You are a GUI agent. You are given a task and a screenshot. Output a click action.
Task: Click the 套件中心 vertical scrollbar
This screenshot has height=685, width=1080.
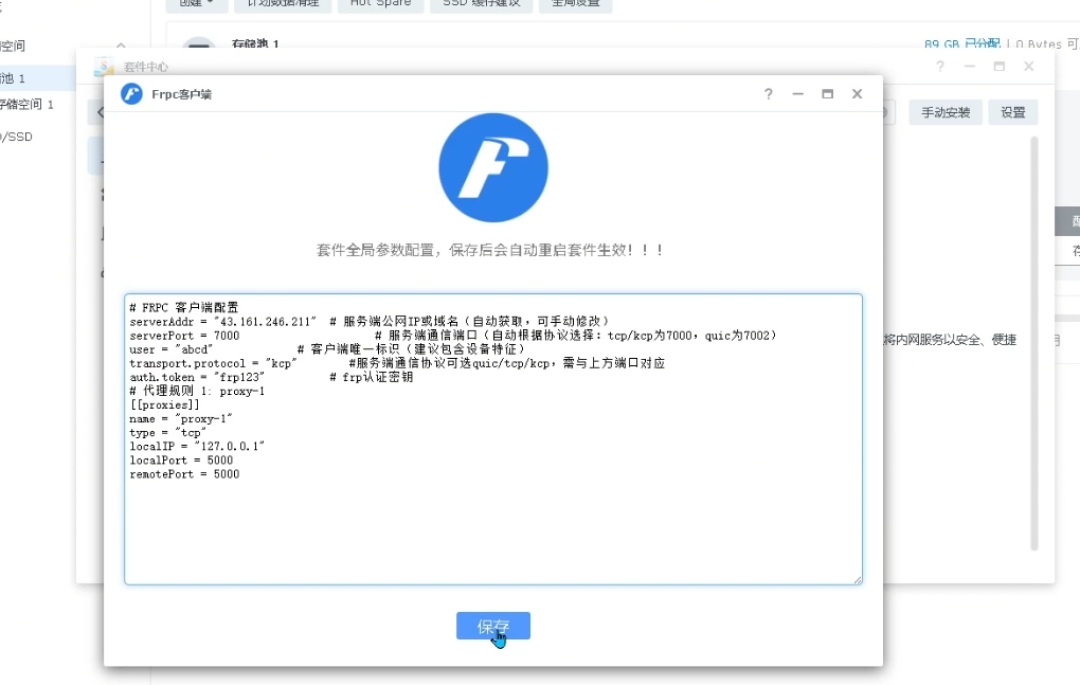click(1034, 343)
